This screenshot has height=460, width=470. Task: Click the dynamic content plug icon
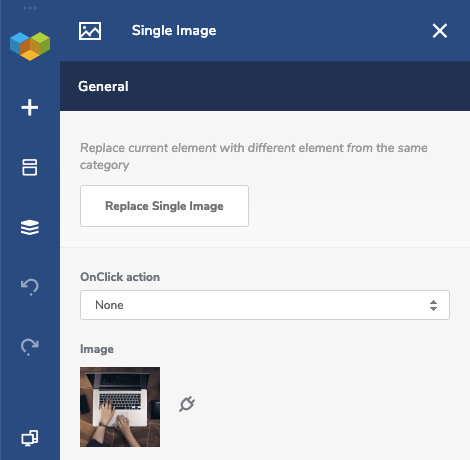click(x=187, y=404)
